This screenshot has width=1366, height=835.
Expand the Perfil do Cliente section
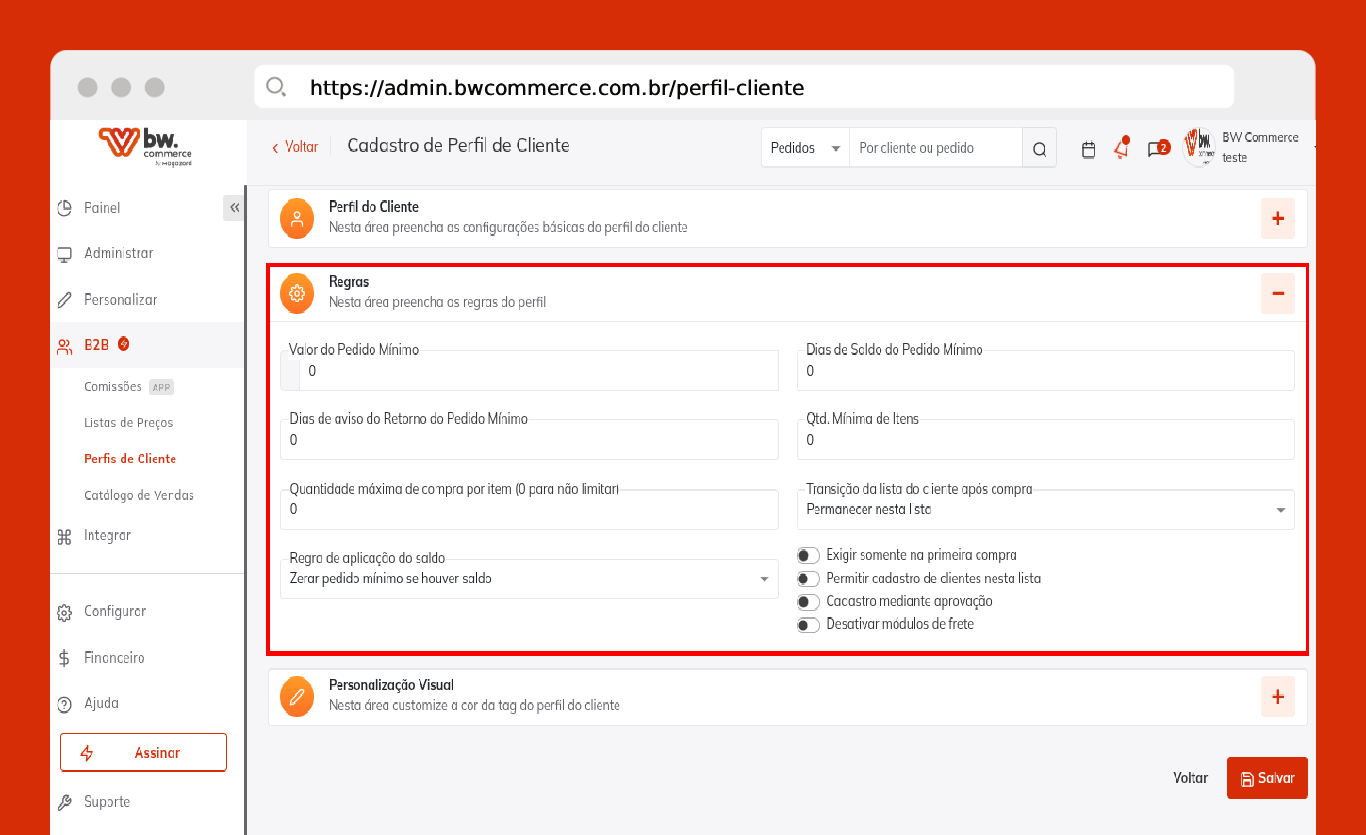coord(1277,218)
